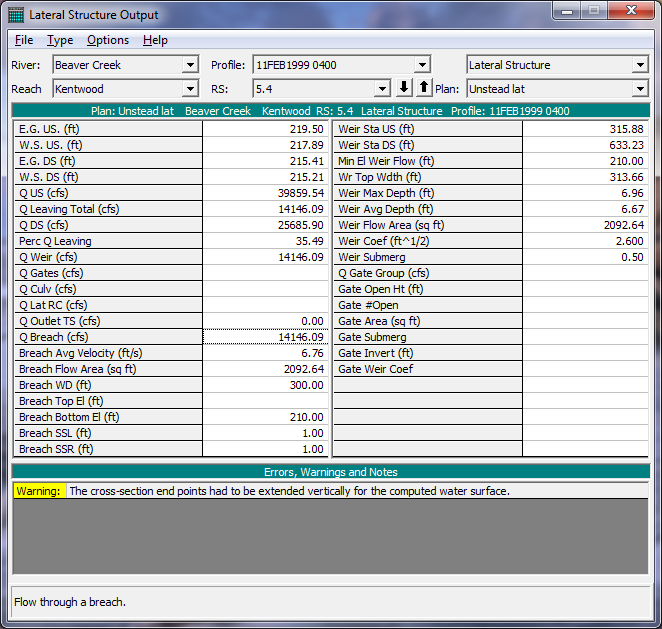Open the River dropdown showing Beaver Creek

(x=190, y=65)
